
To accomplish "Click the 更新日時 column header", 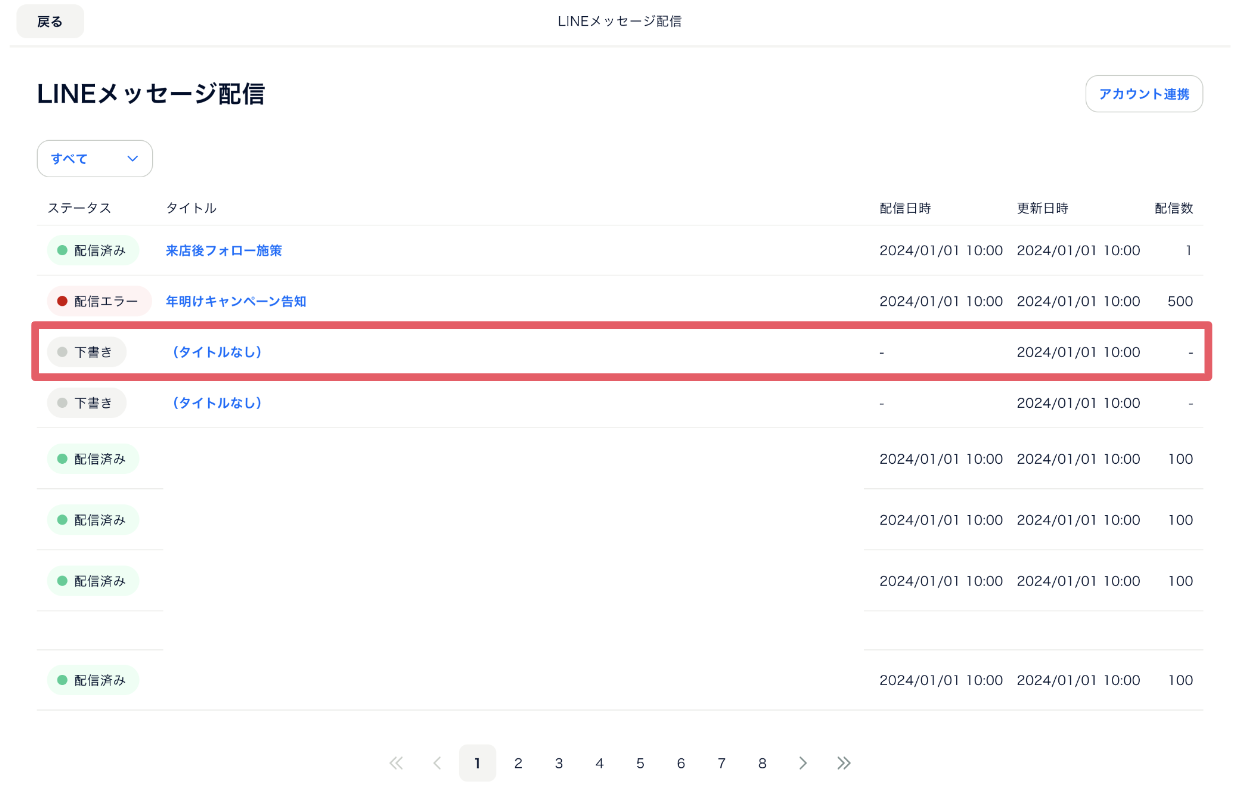I will pyautogui.click(x=1043, y=208).
